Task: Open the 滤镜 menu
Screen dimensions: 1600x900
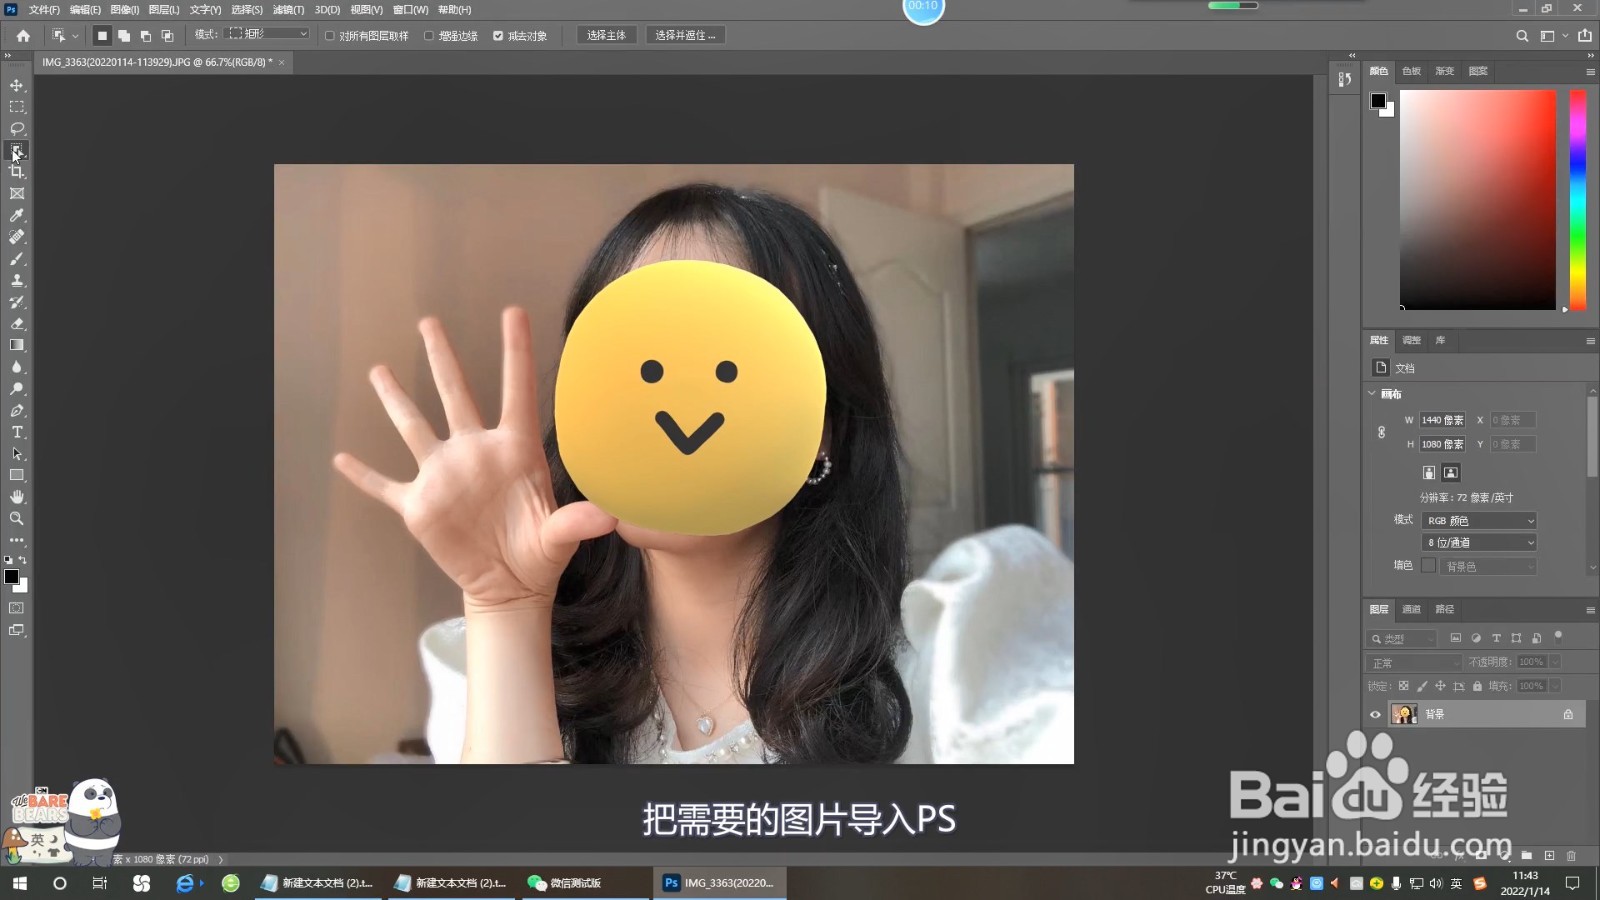Action: point(286,9)
